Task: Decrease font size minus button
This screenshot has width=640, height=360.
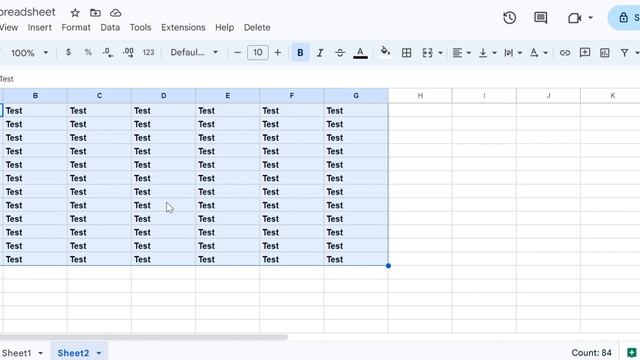Action: point(237,52)
